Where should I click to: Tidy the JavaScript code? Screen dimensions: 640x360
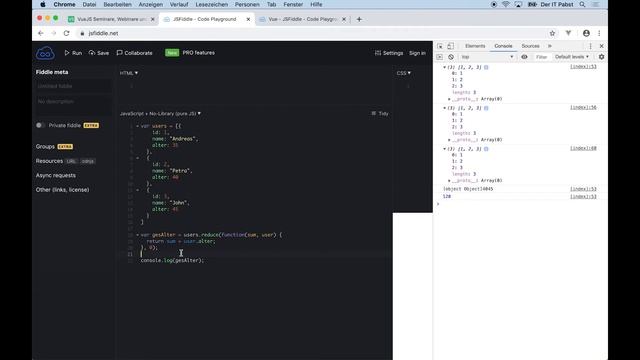coord(380,113)
